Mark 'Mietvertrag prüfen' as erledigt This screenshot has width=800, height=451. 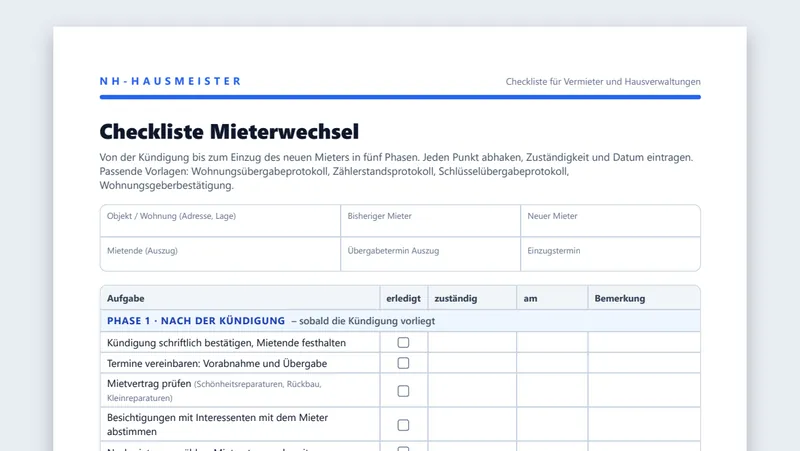tap(403, 391)
